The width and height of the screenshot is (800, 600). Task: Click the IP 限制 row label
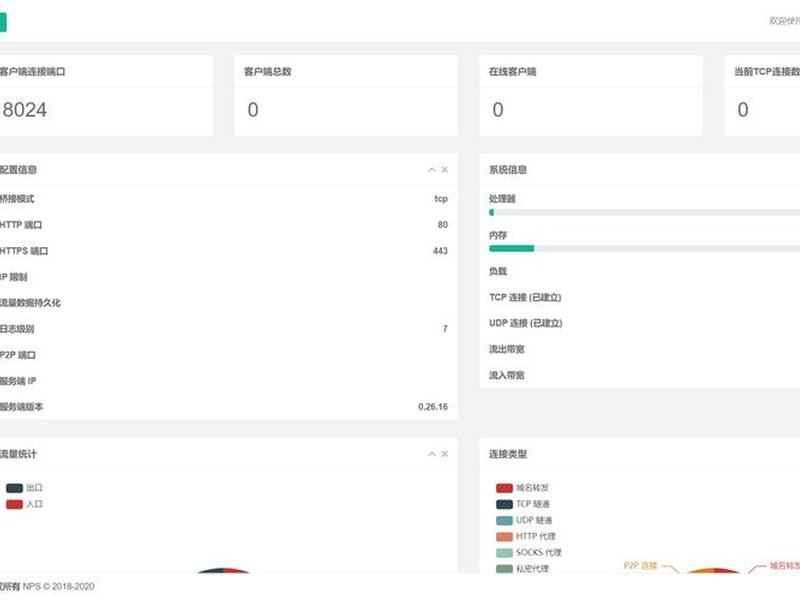pyautogui.click(x=13, y=277)
